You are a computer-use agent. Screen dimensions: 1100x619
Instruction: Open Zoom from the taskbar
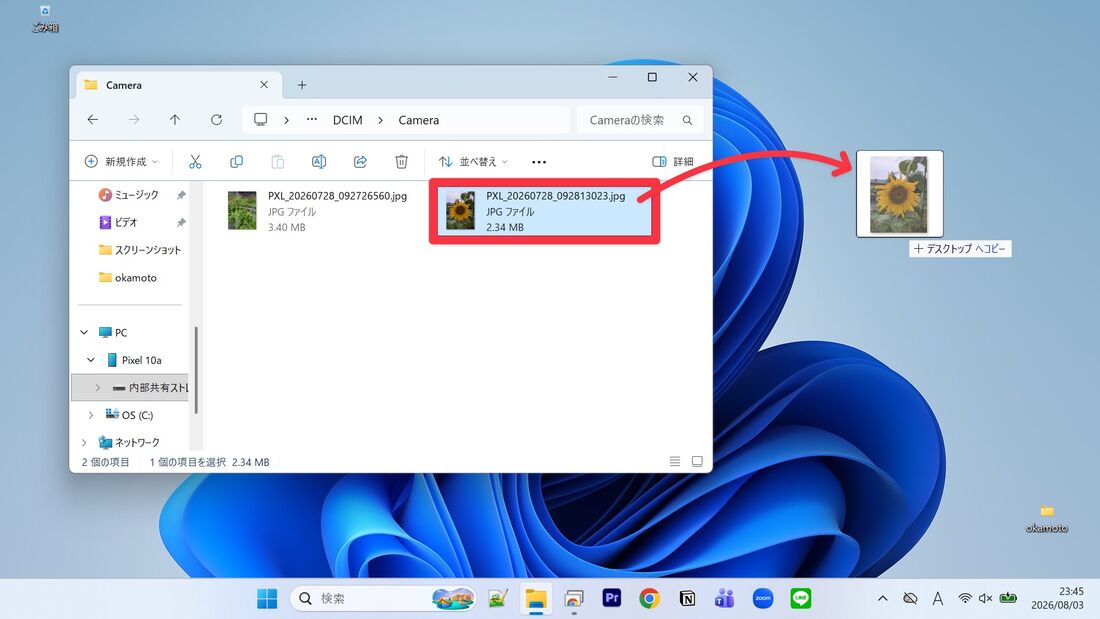click(x=763, y=599)
